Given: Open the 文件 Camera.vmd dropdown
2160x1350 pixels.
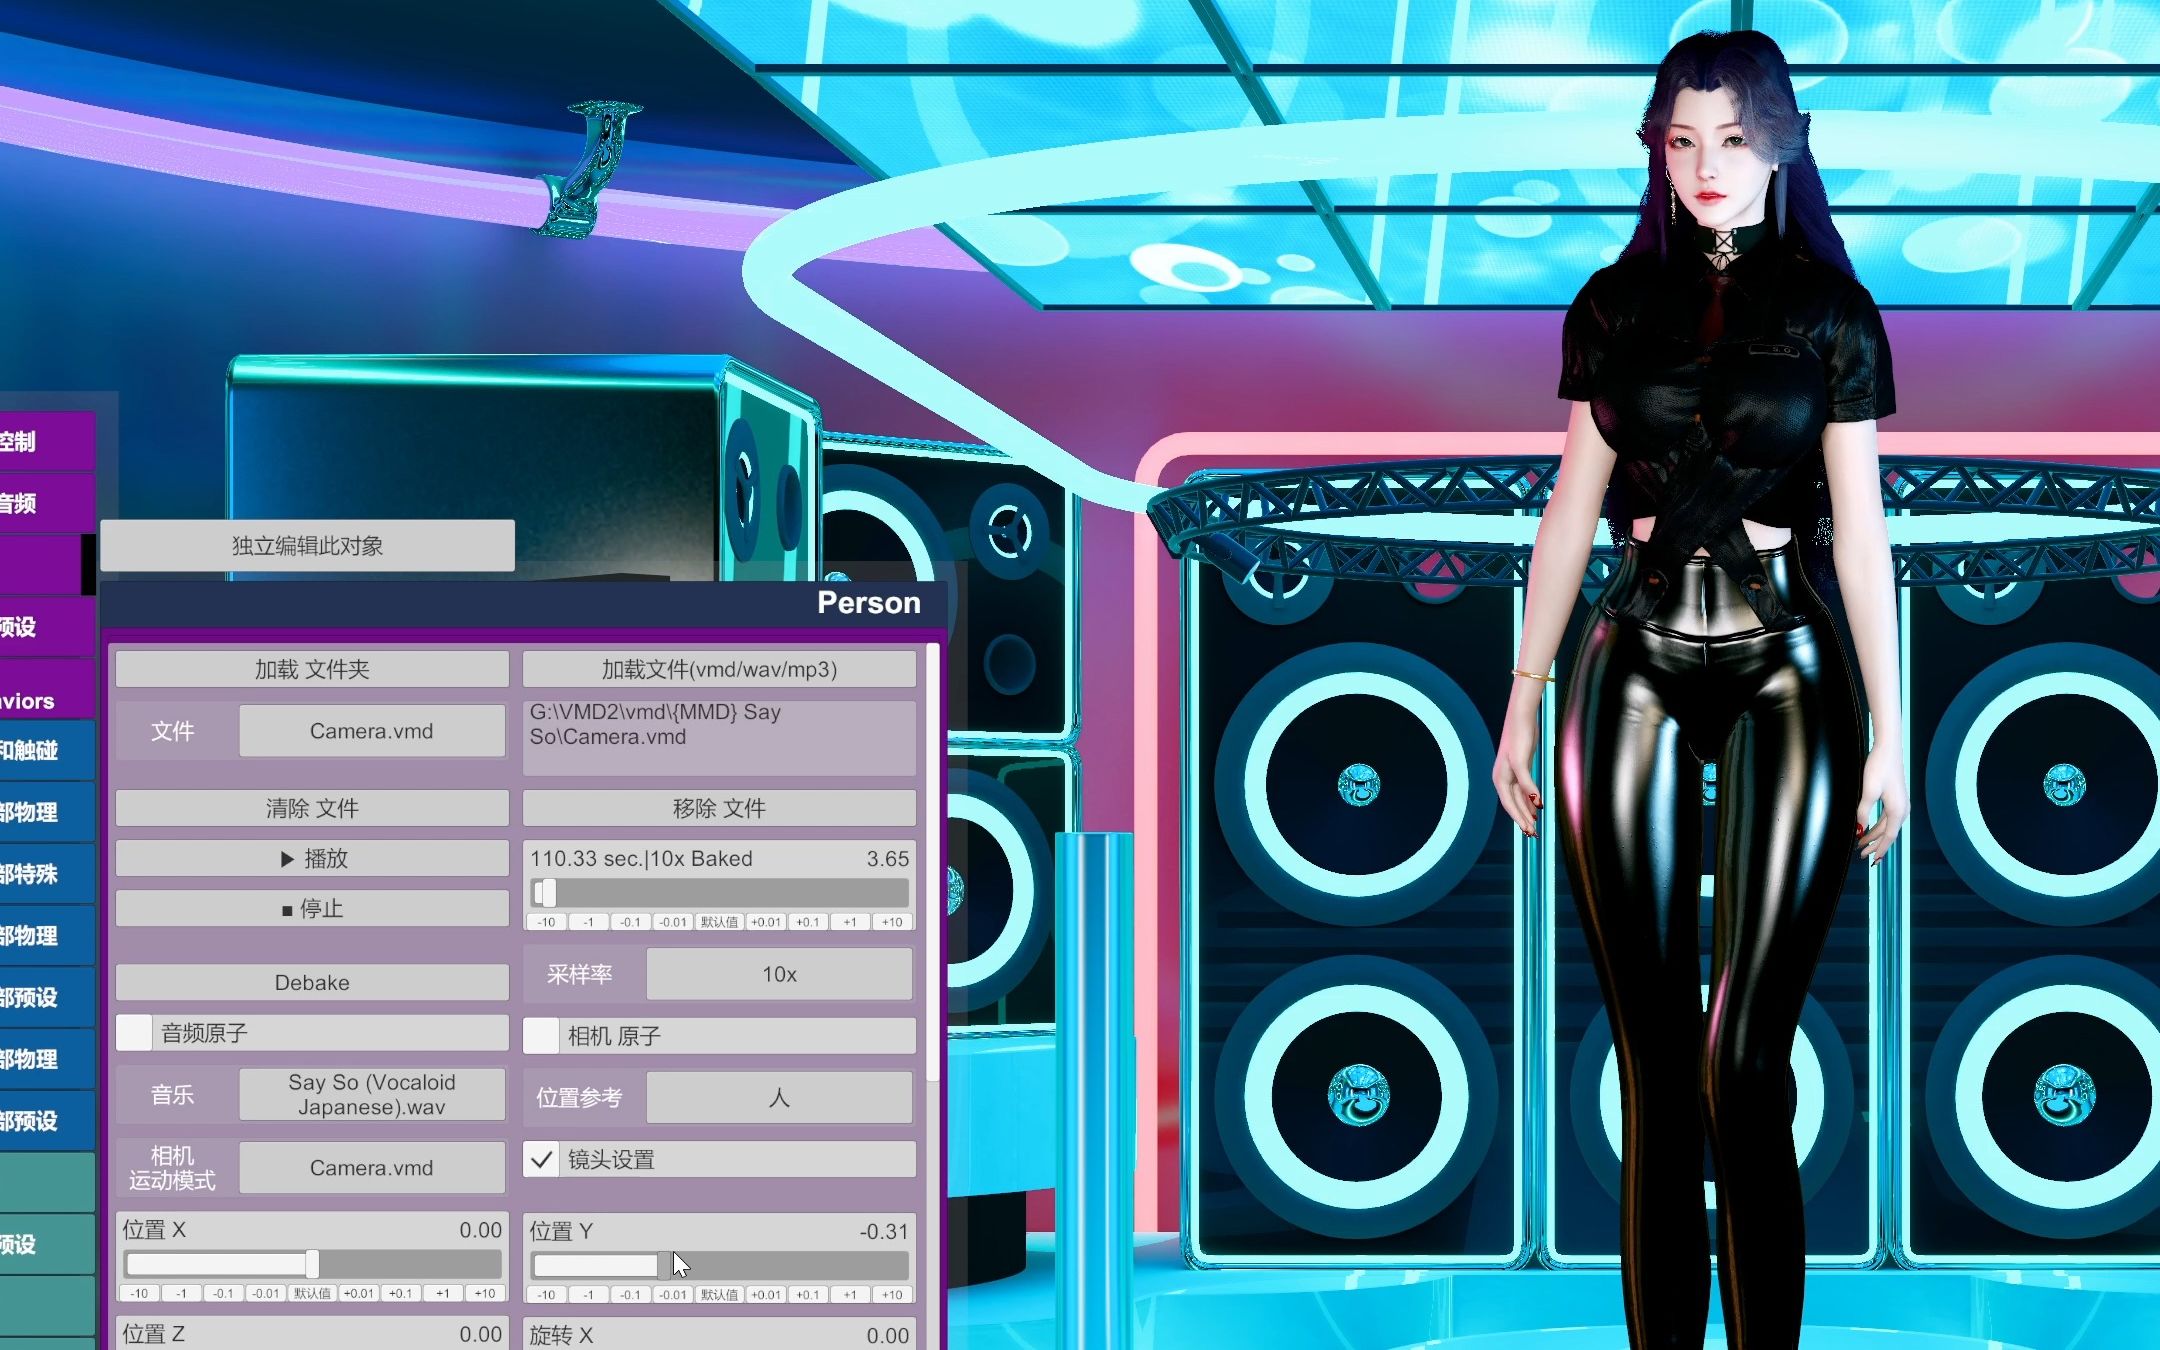Looking at the screenshot, I should pos(372,731).
